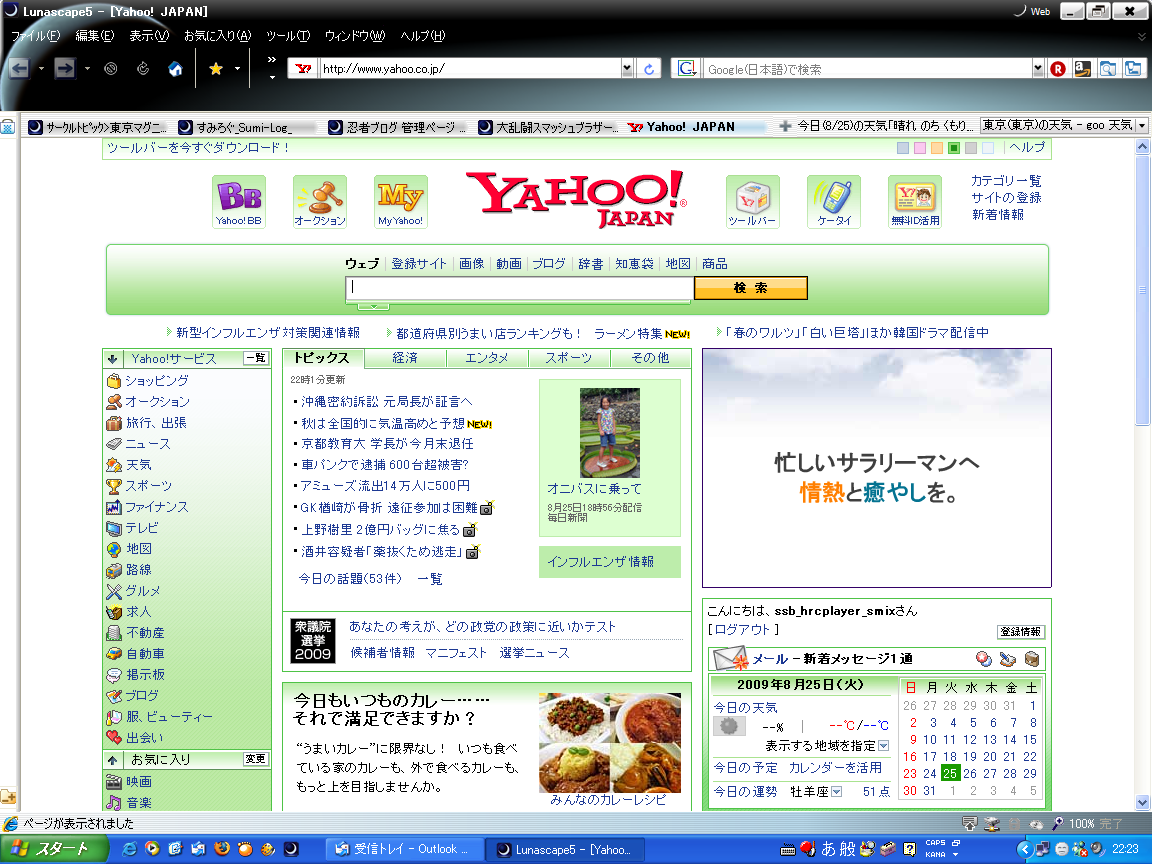
Task: Expand the toolbar overflow chevron
Action: point(272,60)
